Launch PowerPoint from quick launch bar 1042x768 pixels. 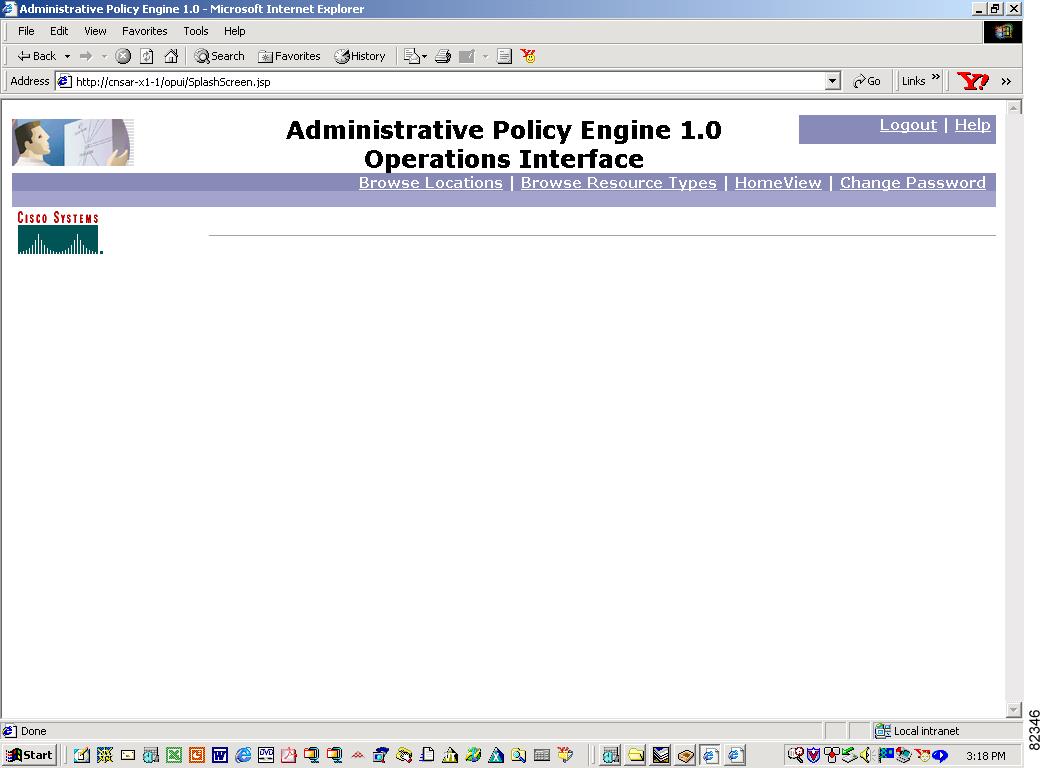[197, 755]
